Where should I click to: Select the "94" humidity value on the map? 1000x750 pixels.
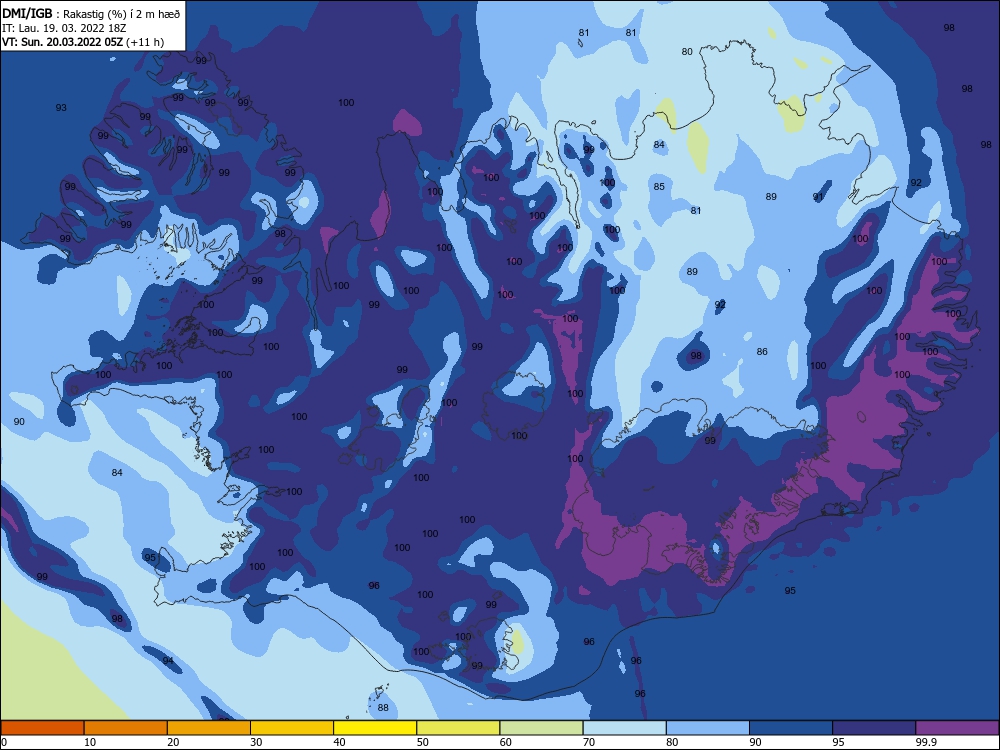tap(167, 660)
